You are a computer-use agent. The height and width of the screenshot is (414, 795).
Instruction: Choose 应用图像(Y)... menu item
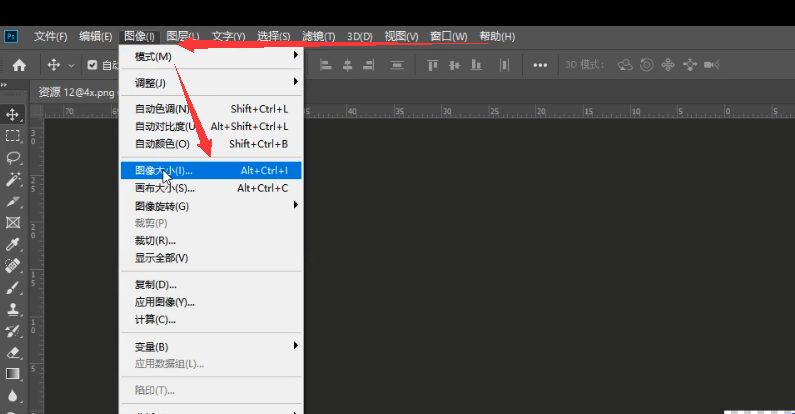pyautogui.click(x=211, y=302)
